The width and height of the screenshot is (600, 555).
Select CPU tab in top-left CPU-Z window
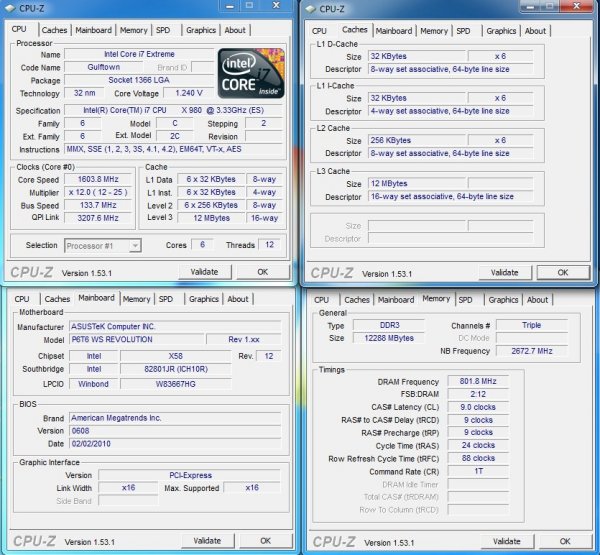pyautogui.click(x=19, y=29)
